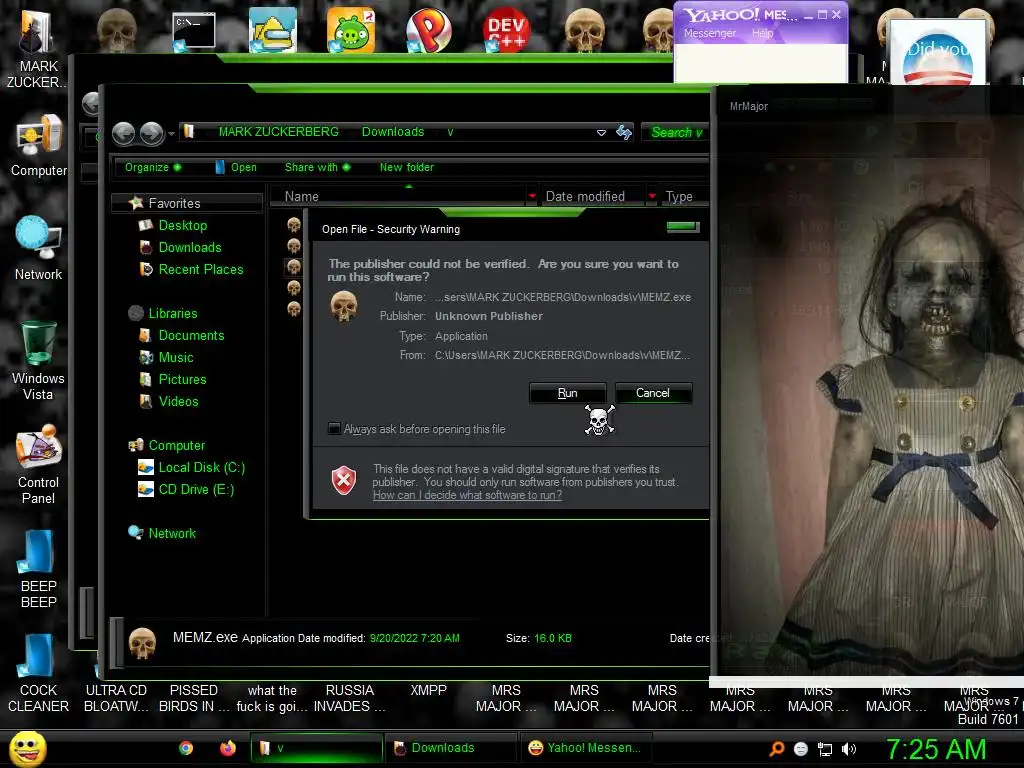1024x768 pixels.
Task: Open Firefox from the taskbar
Action: click(227, 748)
